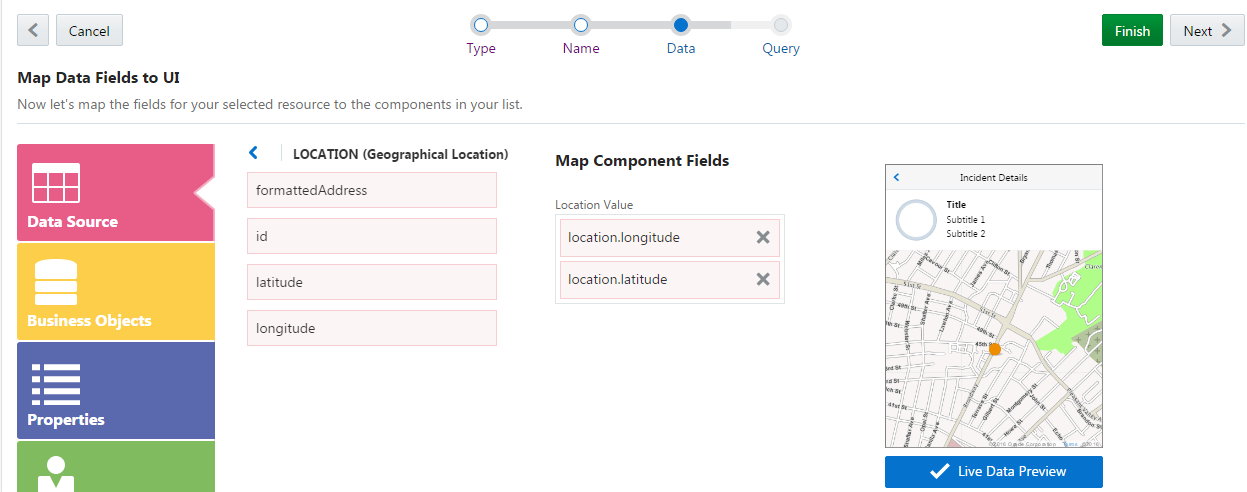Toggle the Live Data Preview button

click(993, 471)
